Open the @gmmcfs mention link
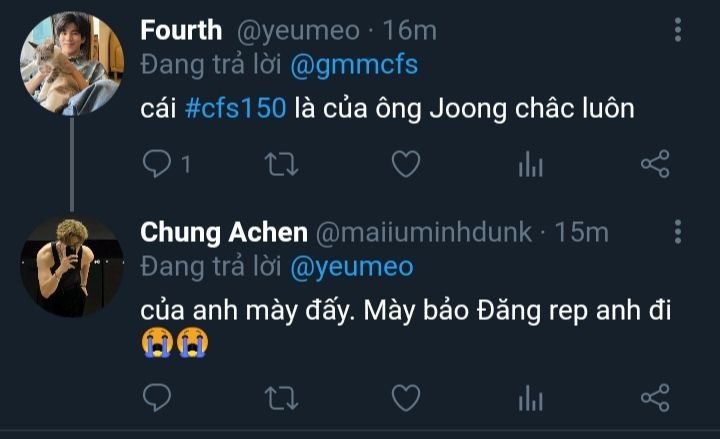Screen dimensions: 720x439 click(x=354, y=66)
